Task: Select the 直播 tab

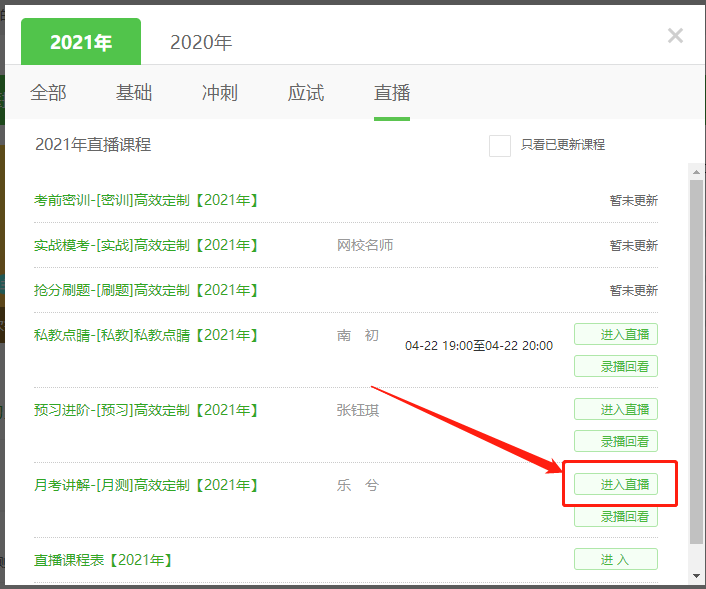Action: coord(392,93)
